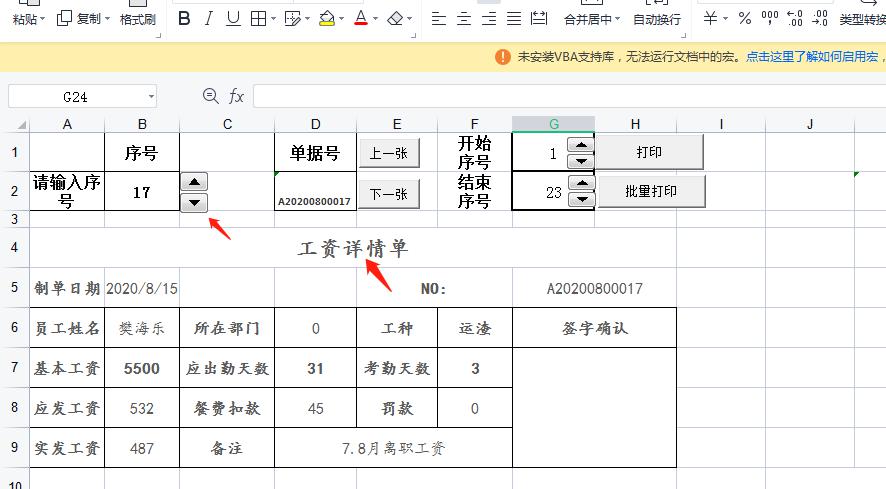This screenshot has height=489, width=886.
Task: Select date cell 2020/8/15
Action: click(142, 288)
